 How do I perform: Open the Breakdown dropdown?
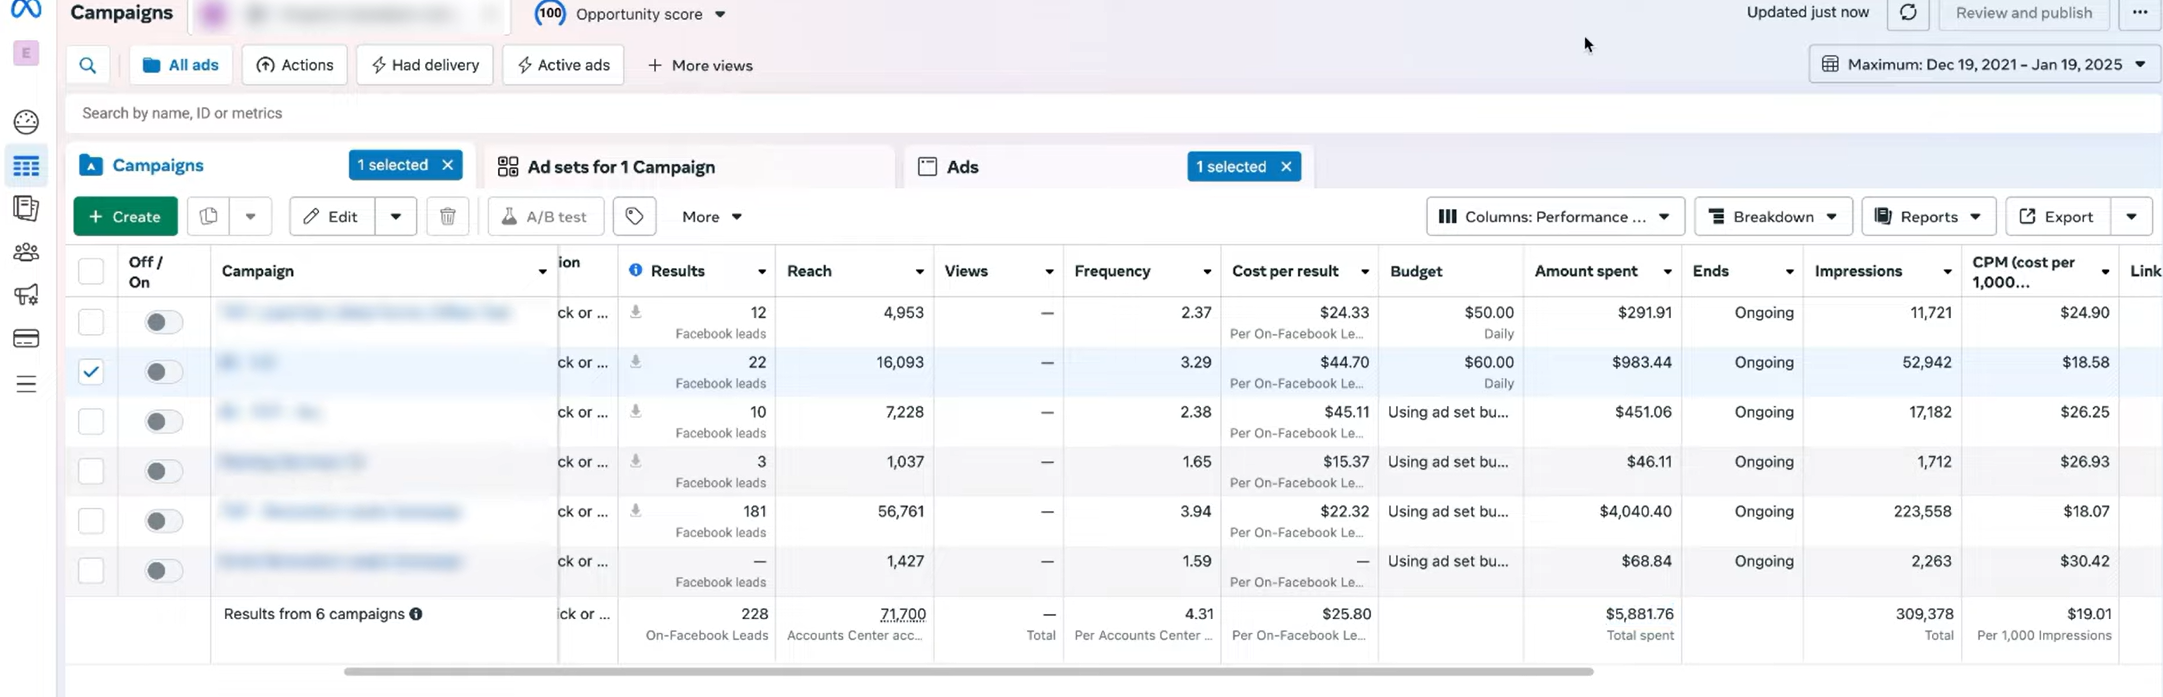coord(1772,217)
